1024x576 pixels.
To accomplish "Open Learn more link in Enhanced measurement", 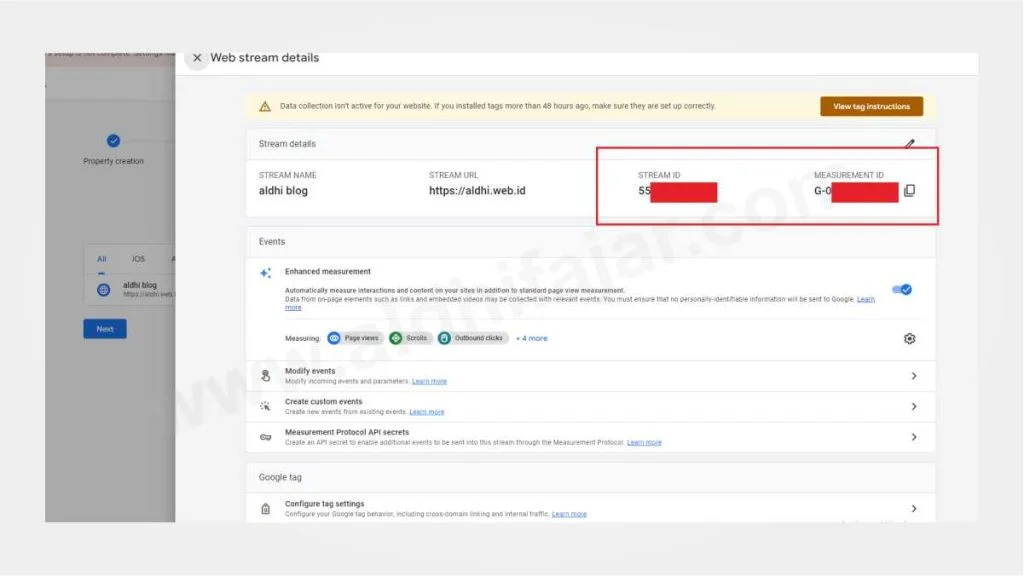I will (x=865, y=299).
